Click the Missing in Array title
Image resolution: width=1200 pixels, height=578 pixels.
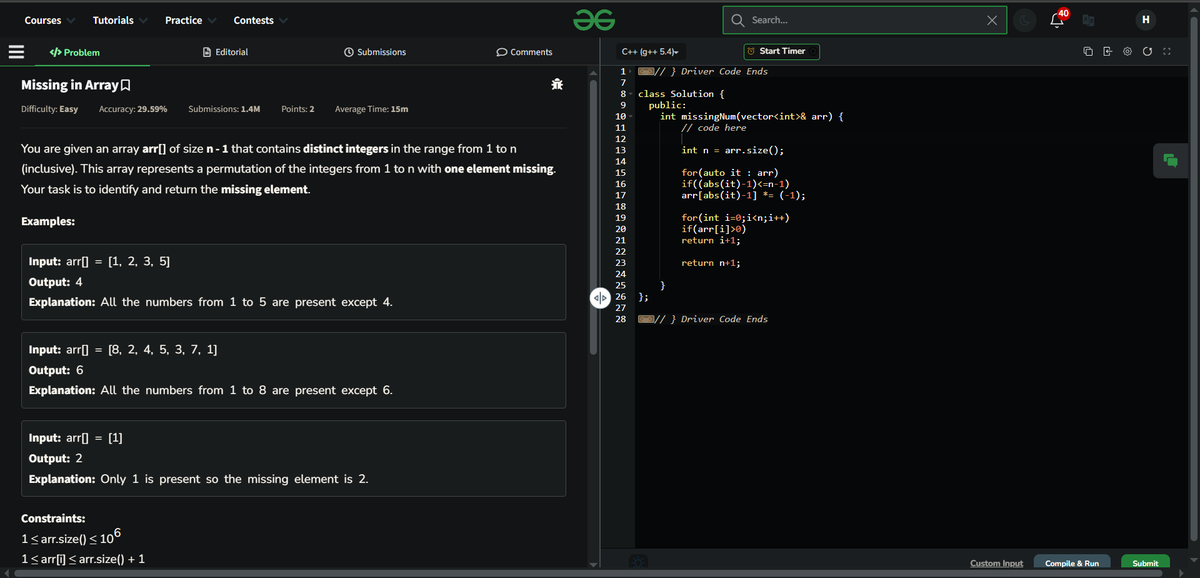[x=69, y=86]
